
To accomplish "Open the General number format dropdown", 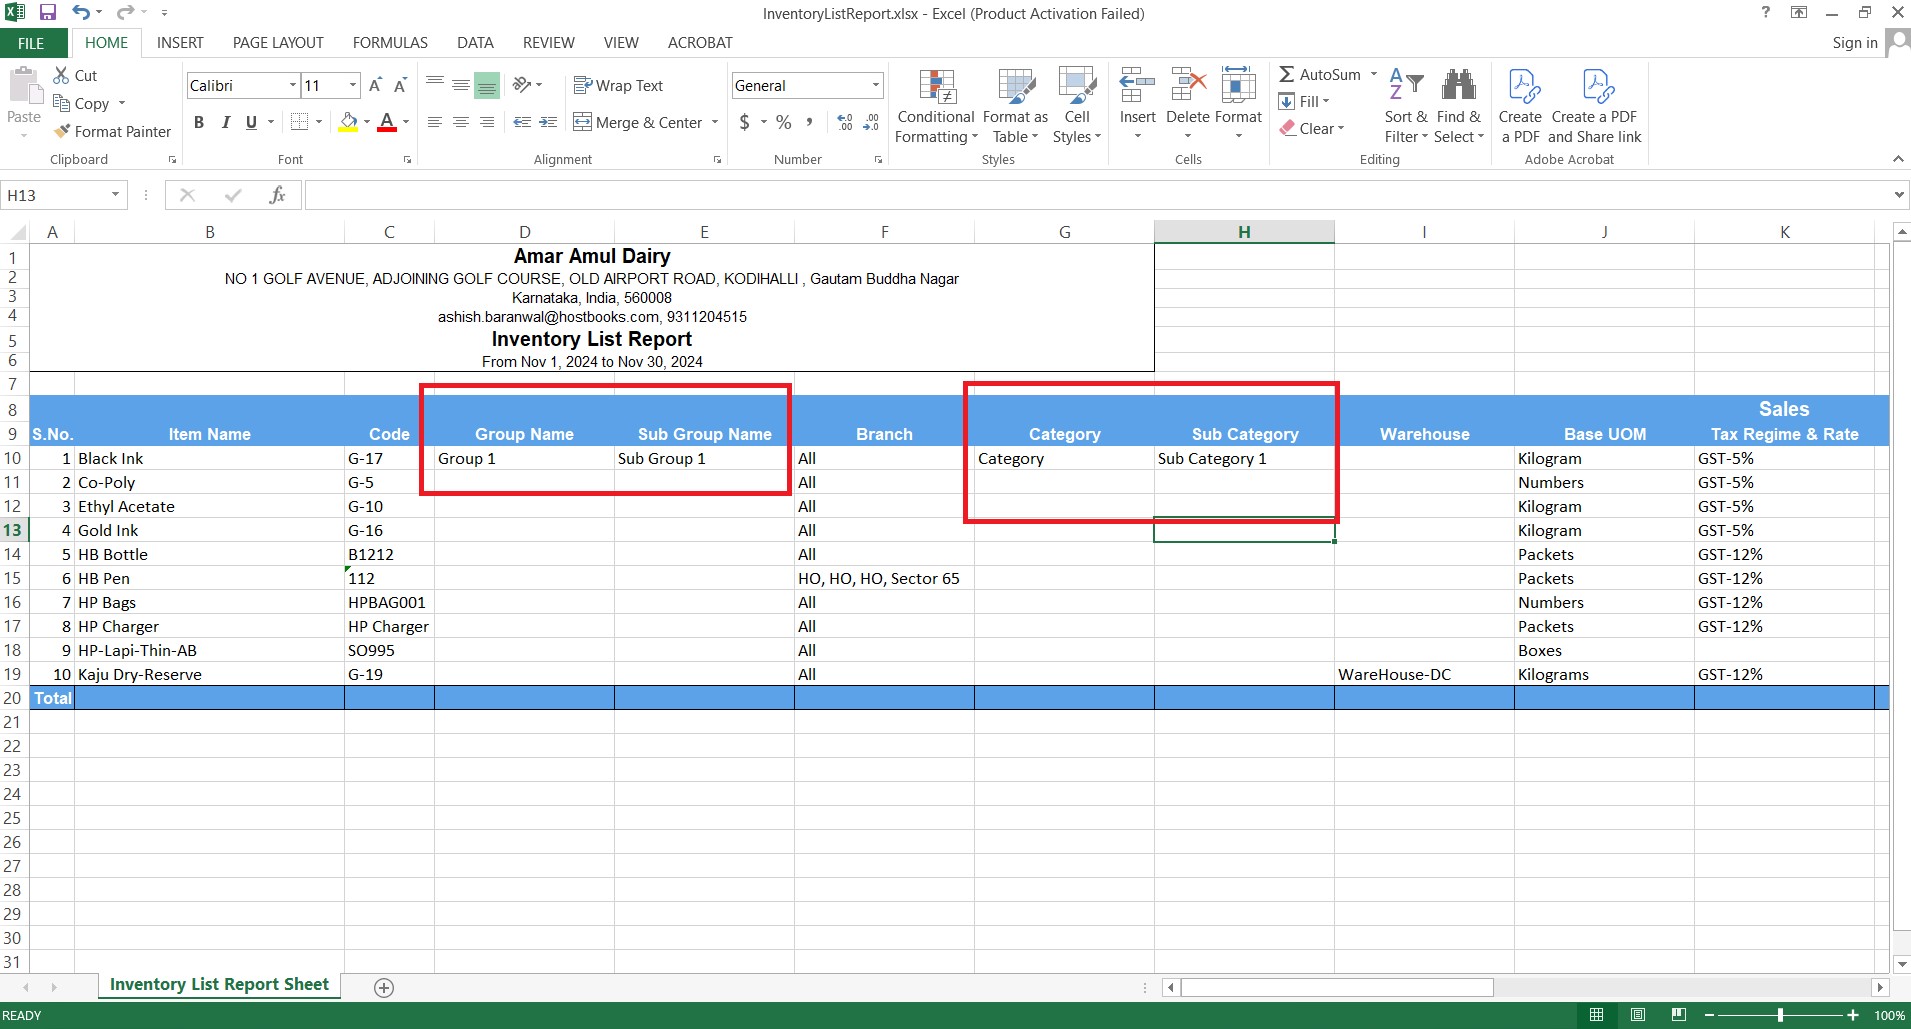I will coord(876,85).
